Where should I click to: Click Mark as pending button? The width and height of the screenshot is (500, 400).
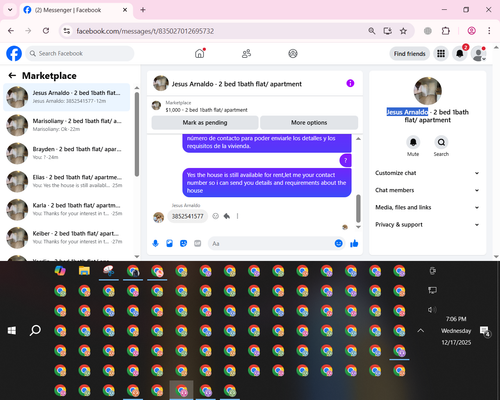(205, 123)
